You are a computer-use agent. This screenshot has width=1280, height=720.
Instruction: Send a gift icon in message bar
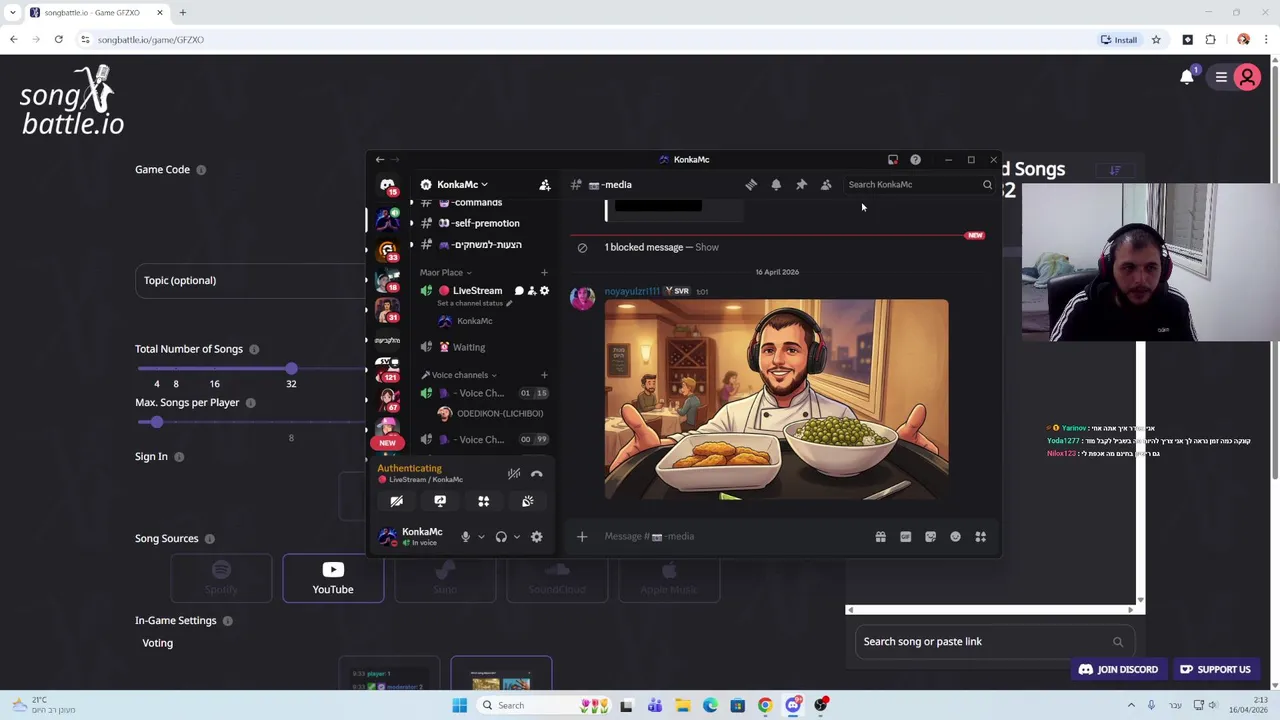pyautogui.click(x=881, y=537)
